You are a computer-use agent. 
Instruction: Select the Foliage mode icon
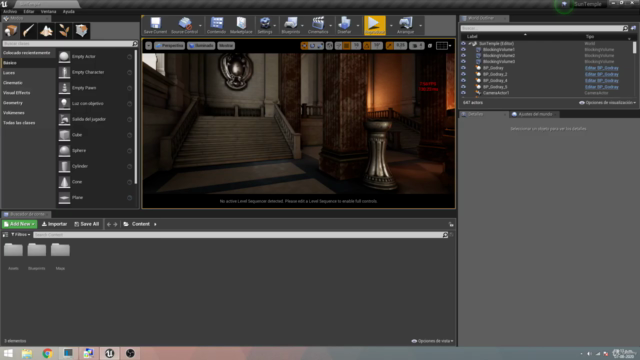(x=63, y=31)
